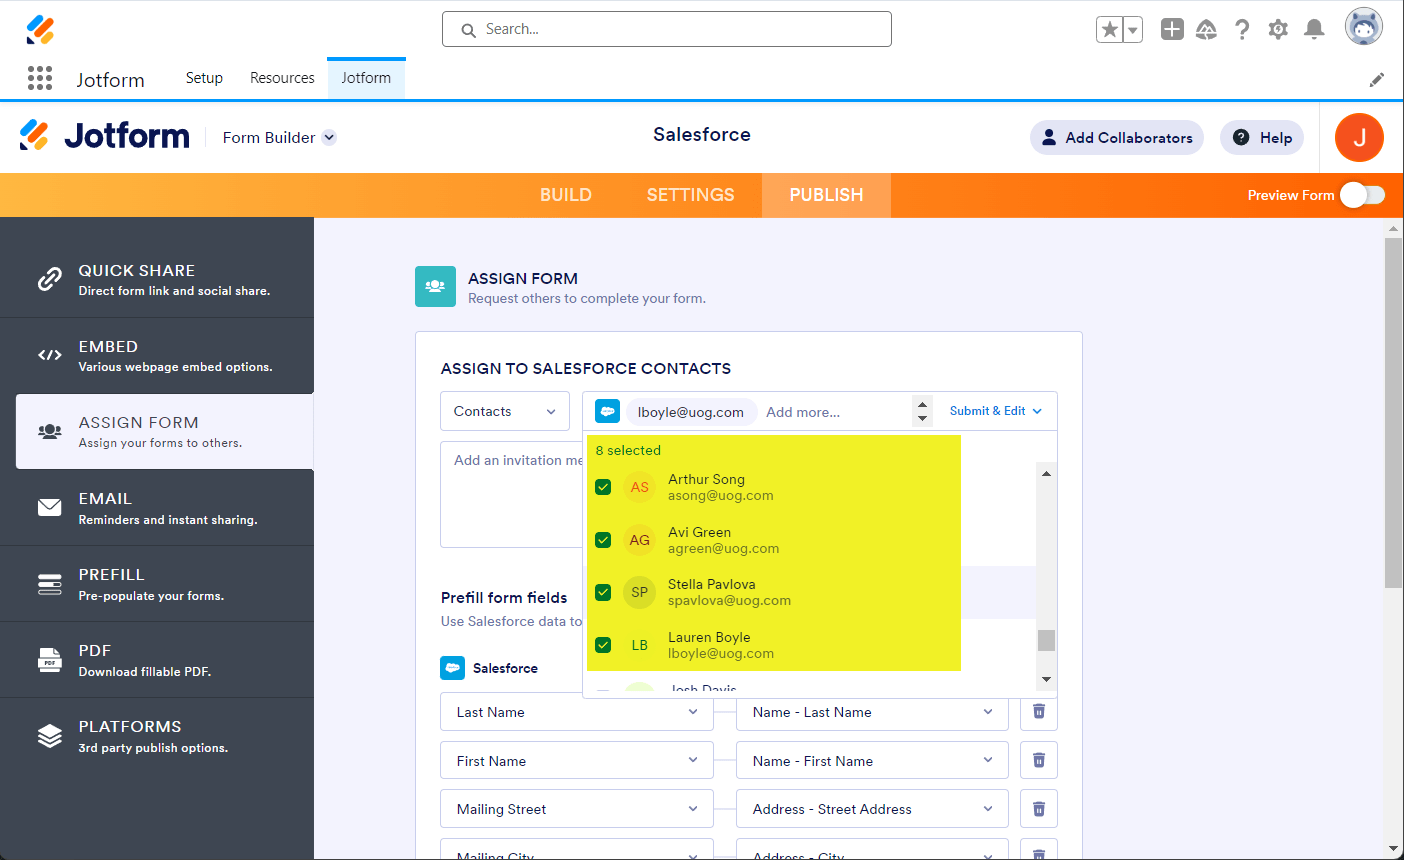Uncheck Avi Green contact
The height and width of the screenshot is (860, 1404).
coord(603,540)
